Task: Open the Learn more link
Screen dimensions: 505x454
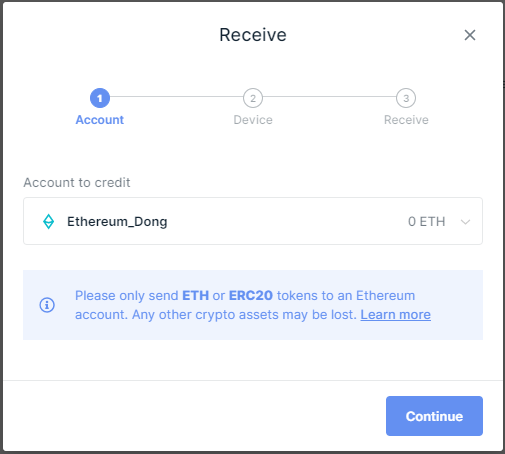Action: (x=396, y=315)
